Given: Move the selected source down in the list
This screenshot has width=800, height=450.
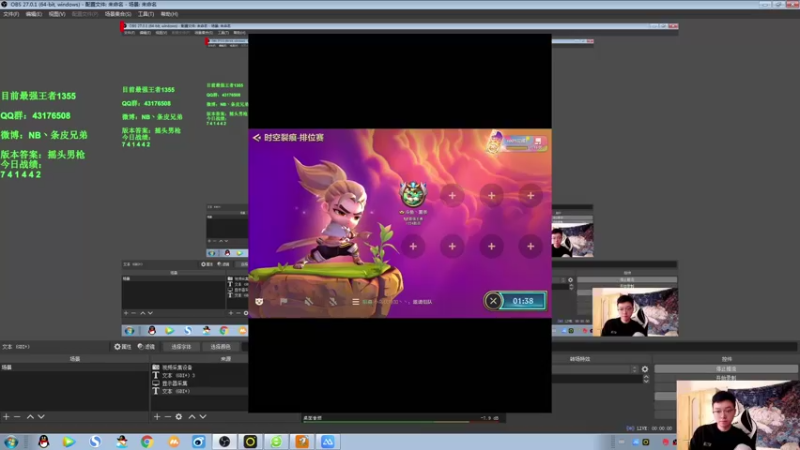Looking at the screenshot, I should click(x=203, y=417).
